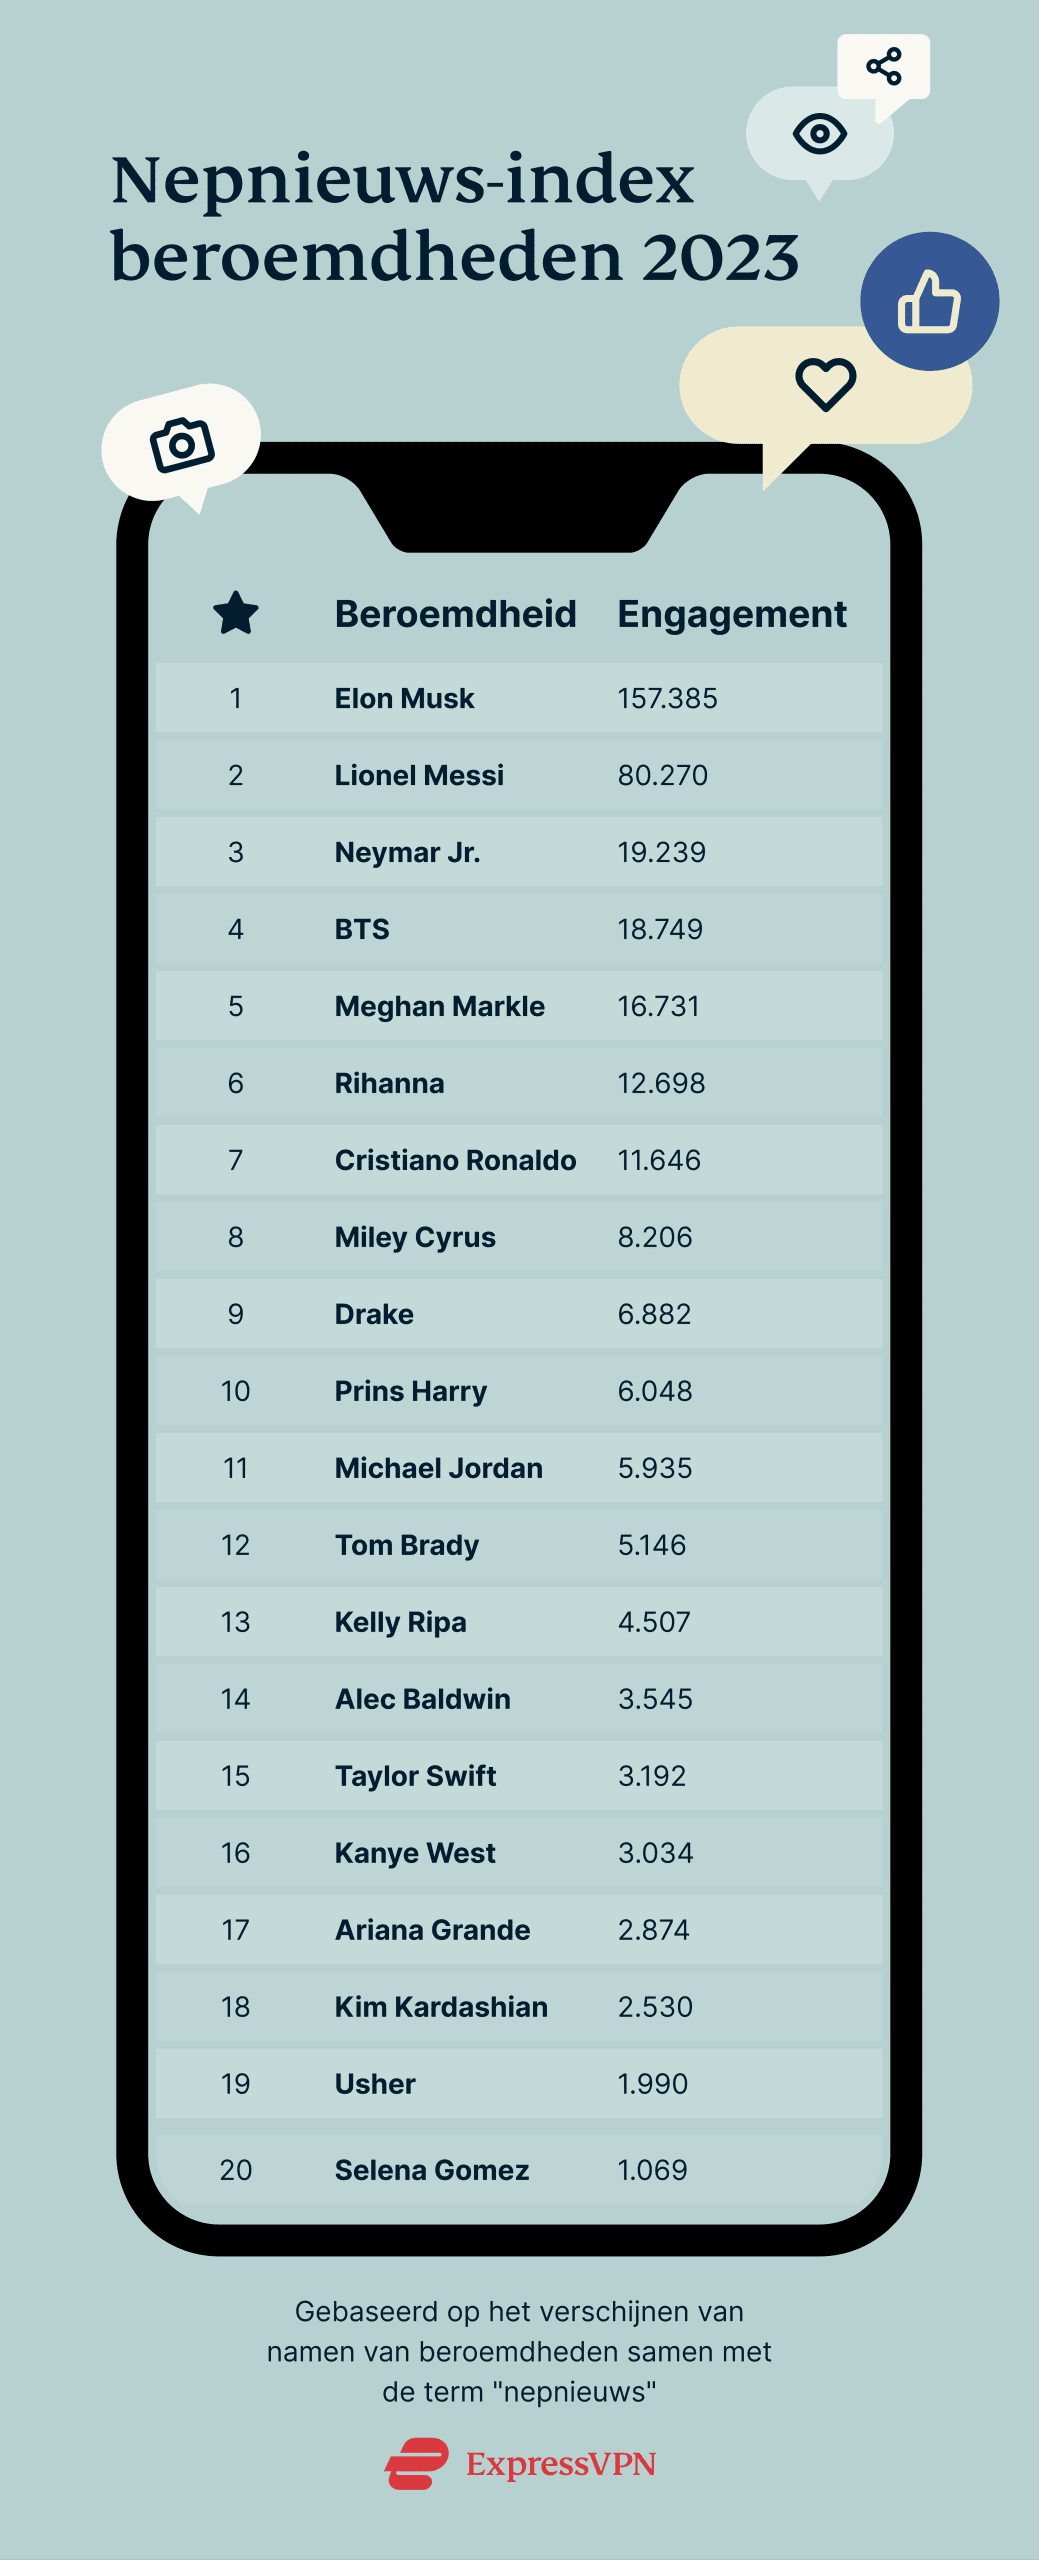Click the Beroemdheid column header
Image resolution: width=1039 pixels, height=2560 pixels.
click(x=455, y=614)
